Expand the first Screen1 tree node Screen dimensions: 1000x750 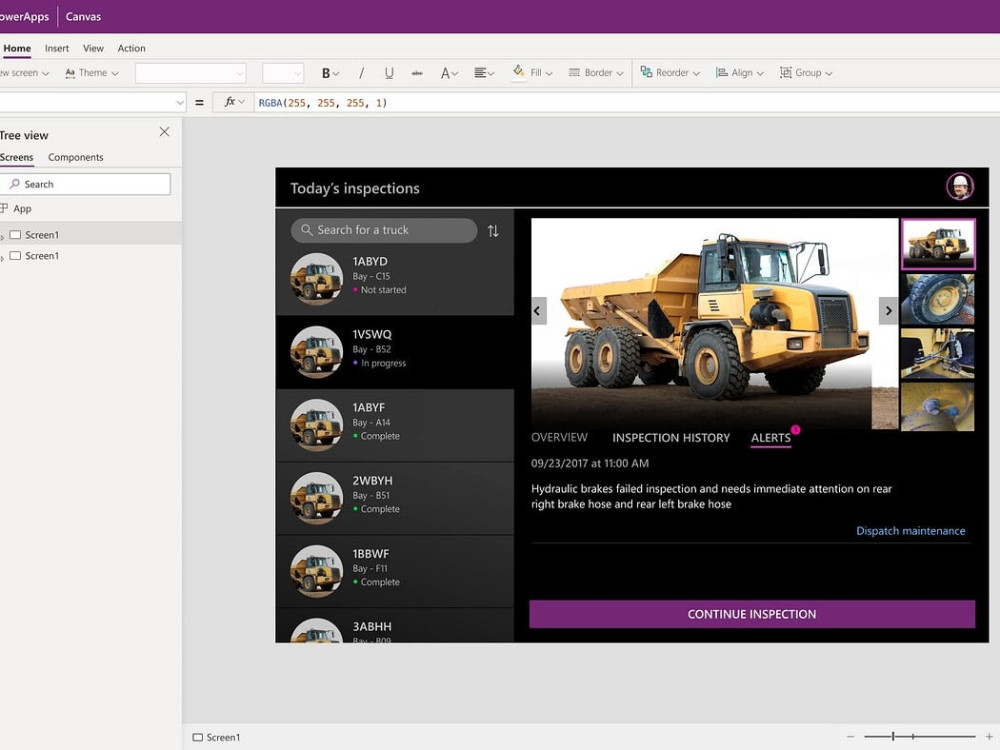pos(3,237)
